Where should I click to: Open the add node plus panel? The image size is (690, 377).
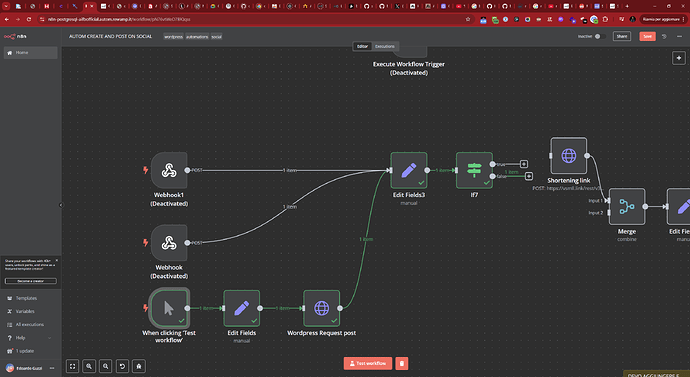click(679, 58)
